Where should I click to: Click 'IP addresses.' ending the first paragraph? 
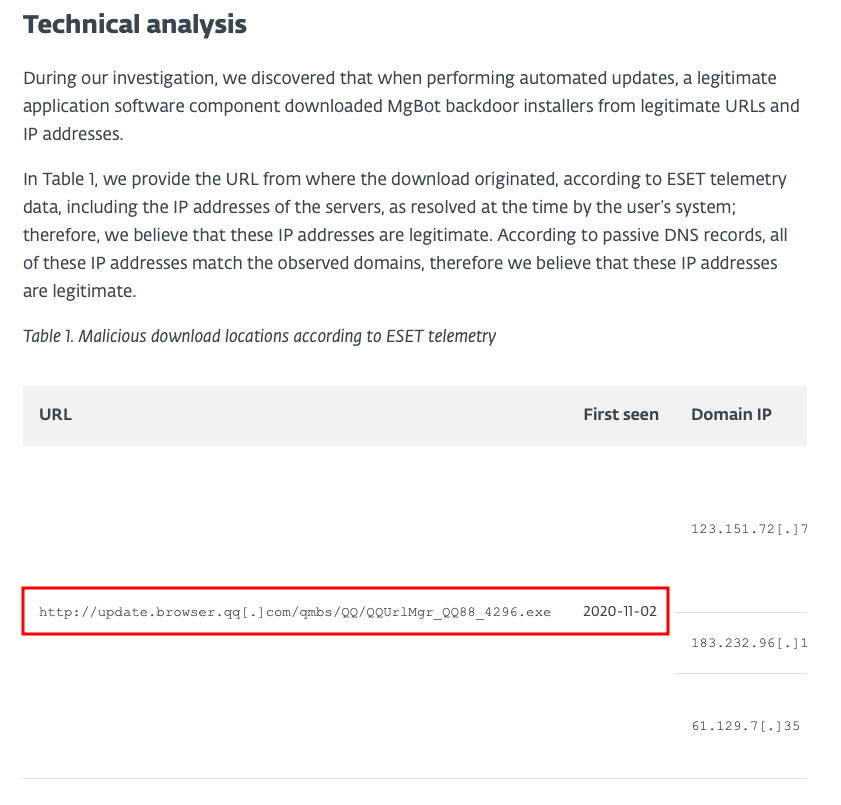pyautogui.click(x=73, y=134)
